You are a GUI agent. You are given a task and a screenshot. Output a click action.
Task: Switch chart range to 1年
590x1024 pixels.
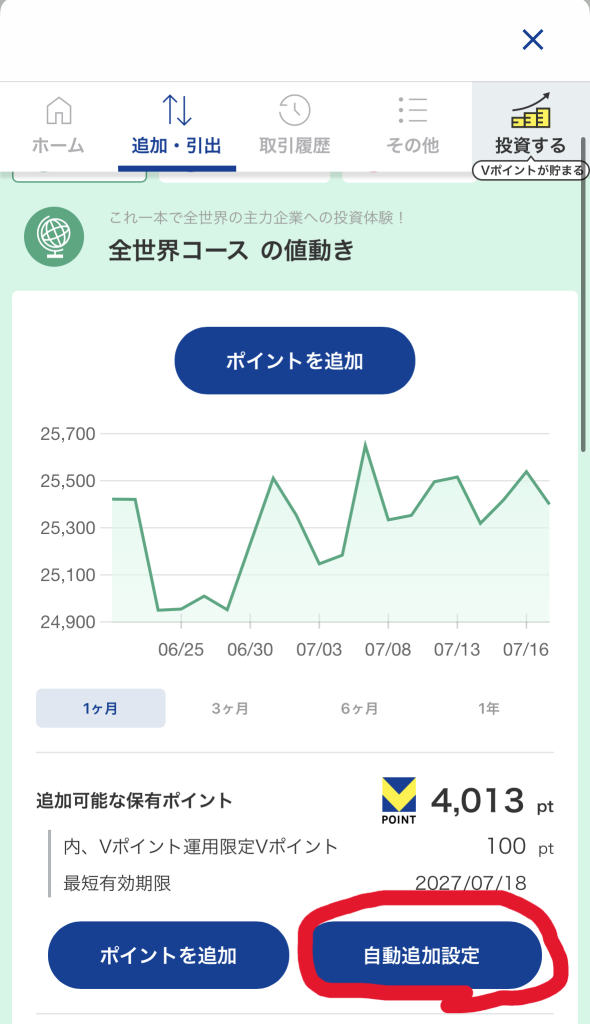point(489,708)
